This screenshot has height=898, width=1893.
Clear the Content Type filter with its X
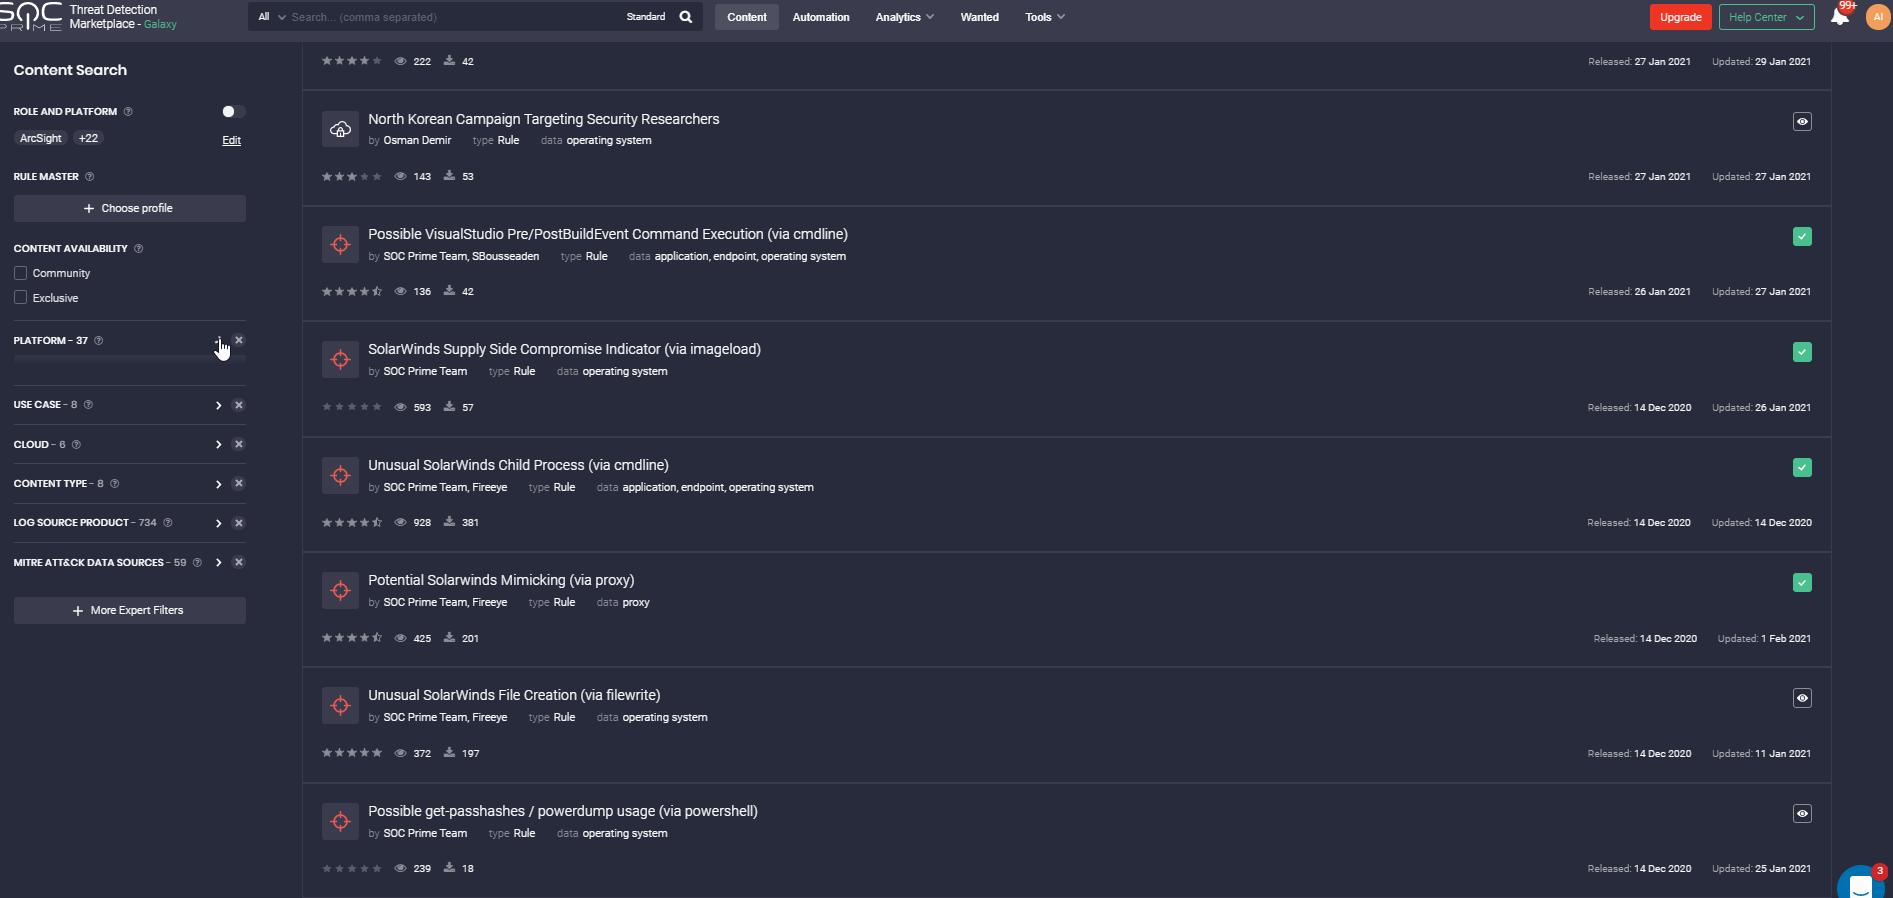(x=239, y=483)
